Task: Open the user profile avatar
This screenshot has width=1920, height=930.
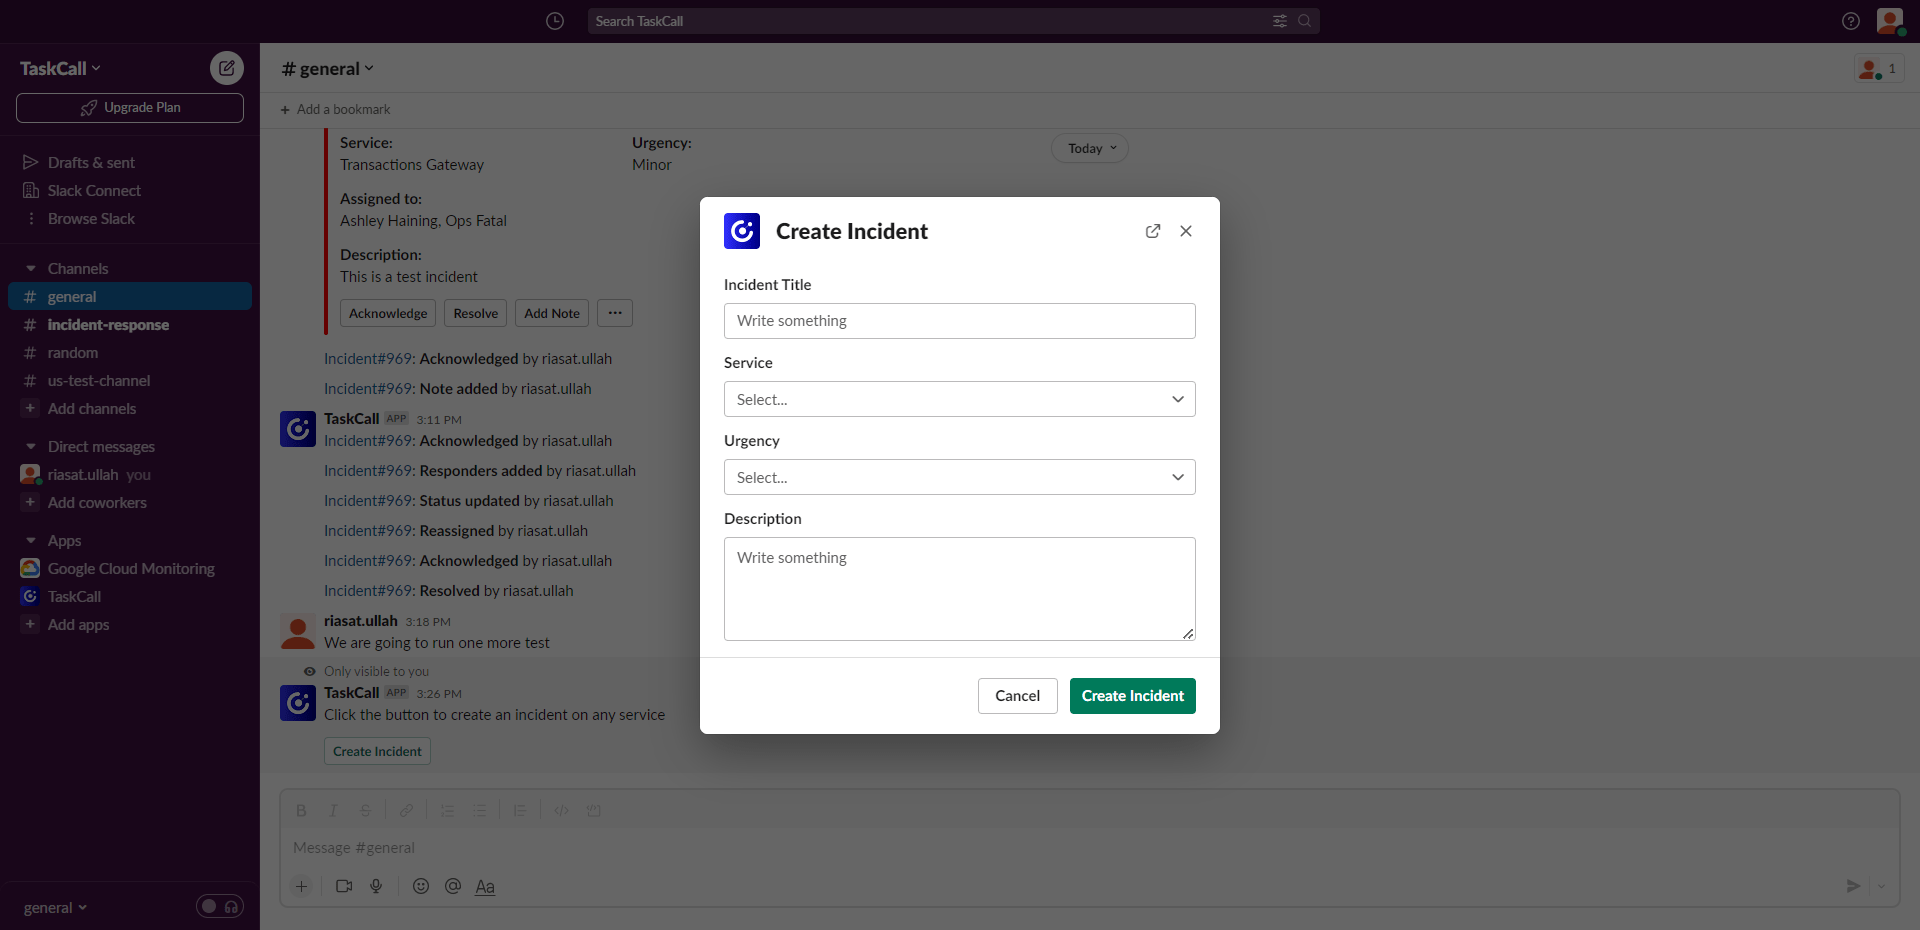Action: tap(1889, 21)
